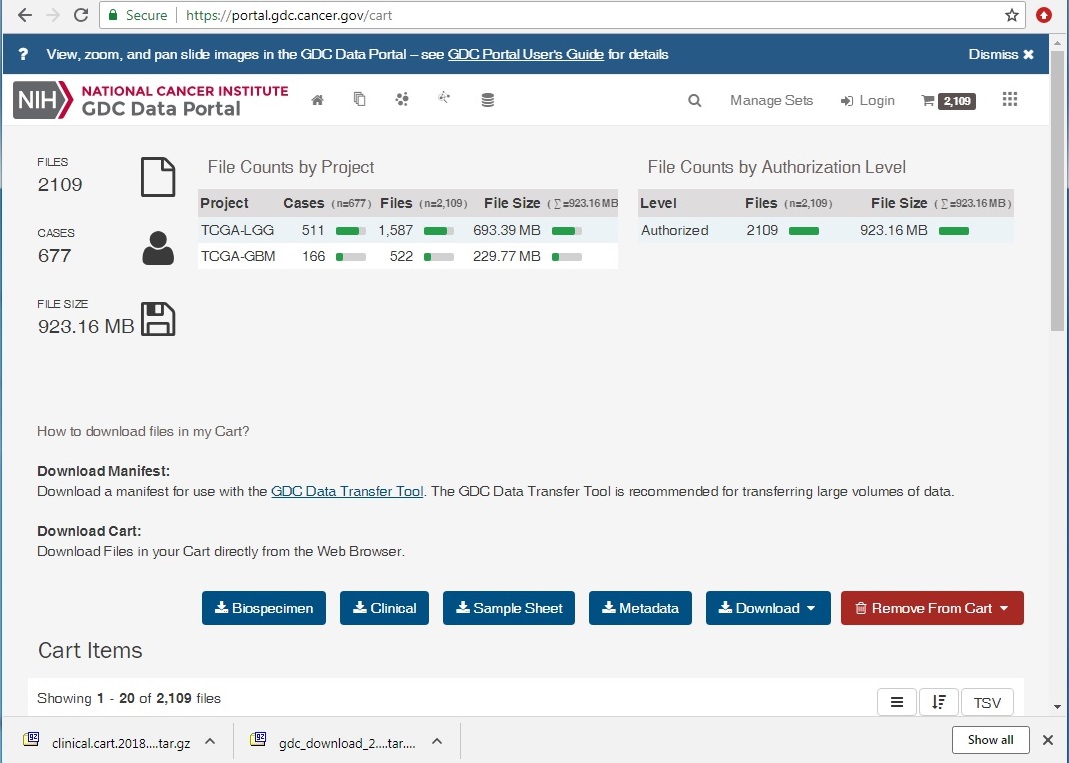
Task: Open the GDC Portal User's Guide link
Action: 526,55
